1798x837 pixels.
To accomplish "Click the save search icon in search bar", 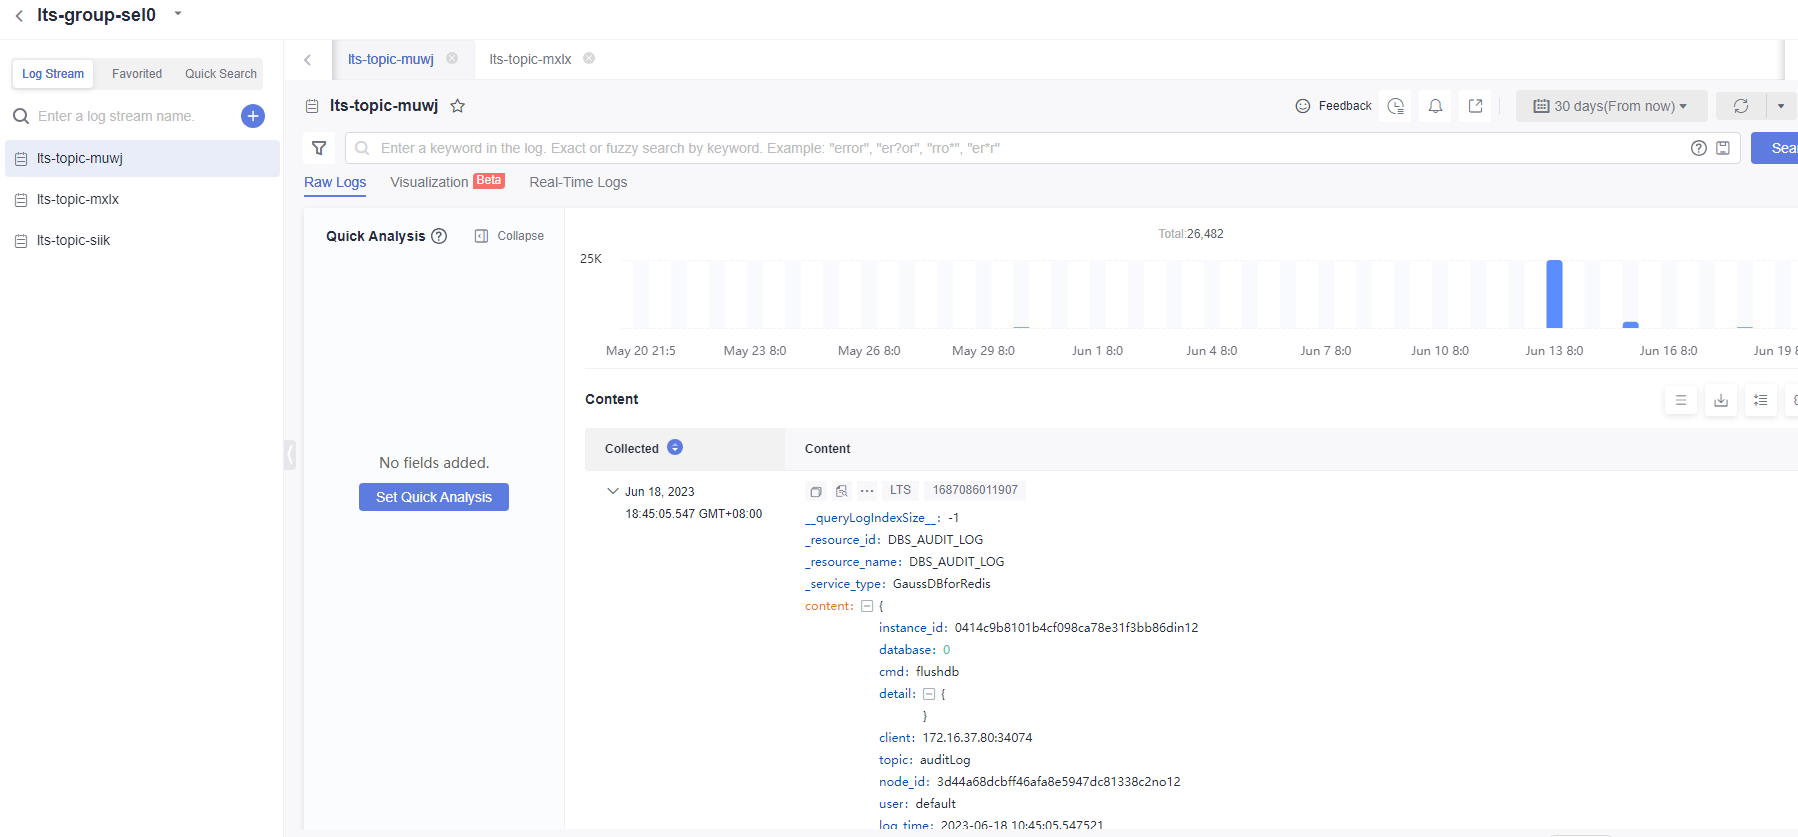I will 1723,148.
